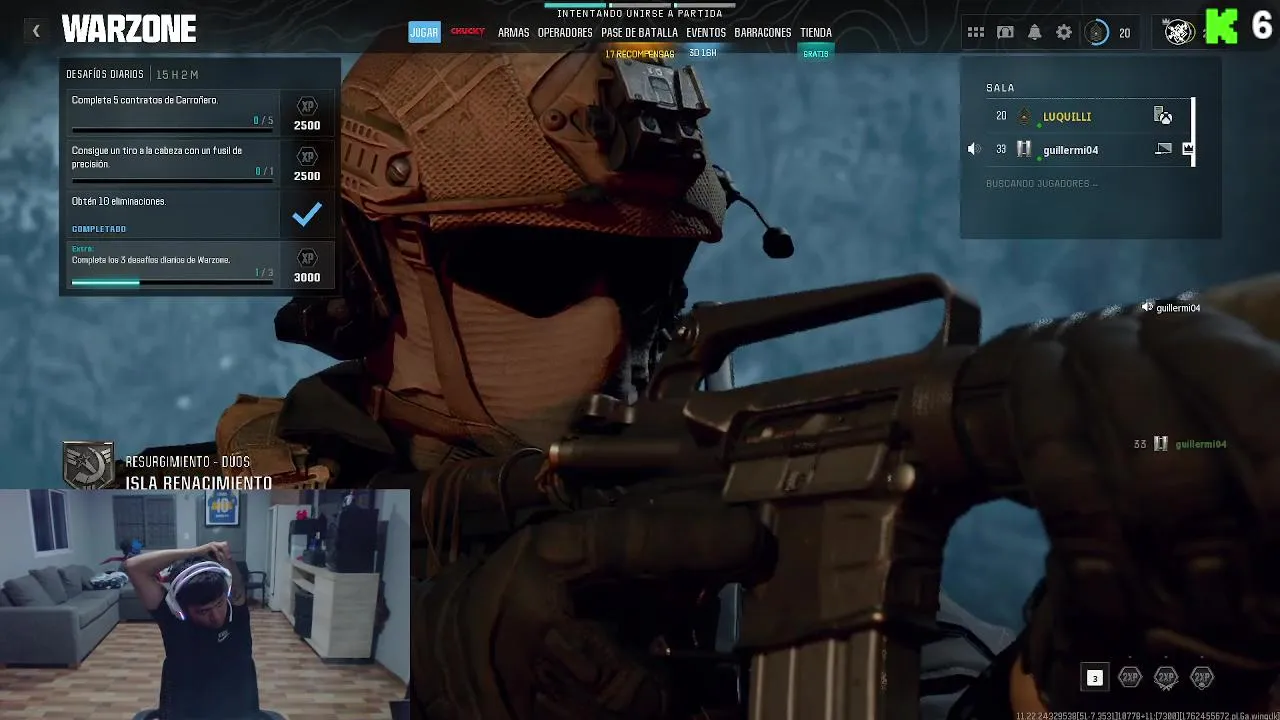Click LUQUILLI's Xbox PC platform icon

(1163, 116)
